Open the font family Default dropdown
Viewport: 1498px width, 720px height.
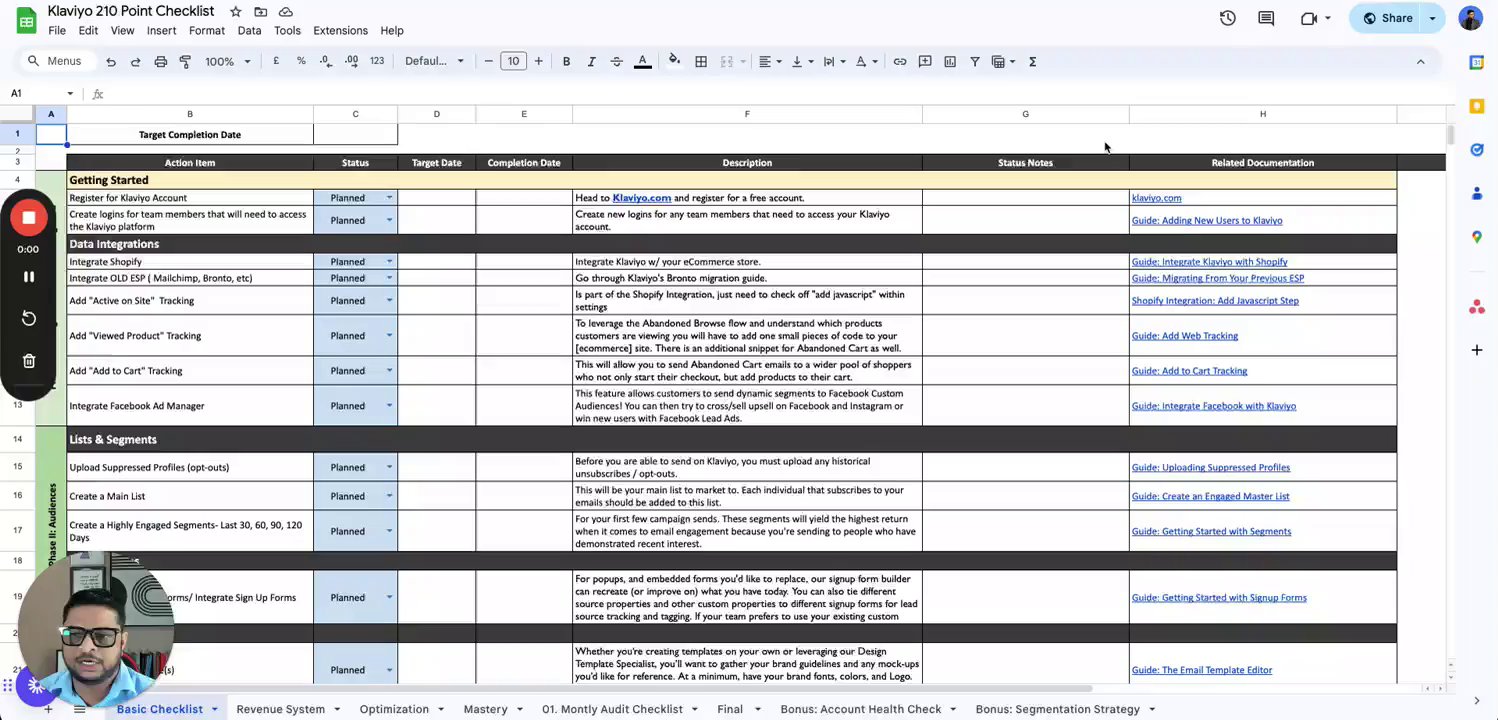pos(434,61)
